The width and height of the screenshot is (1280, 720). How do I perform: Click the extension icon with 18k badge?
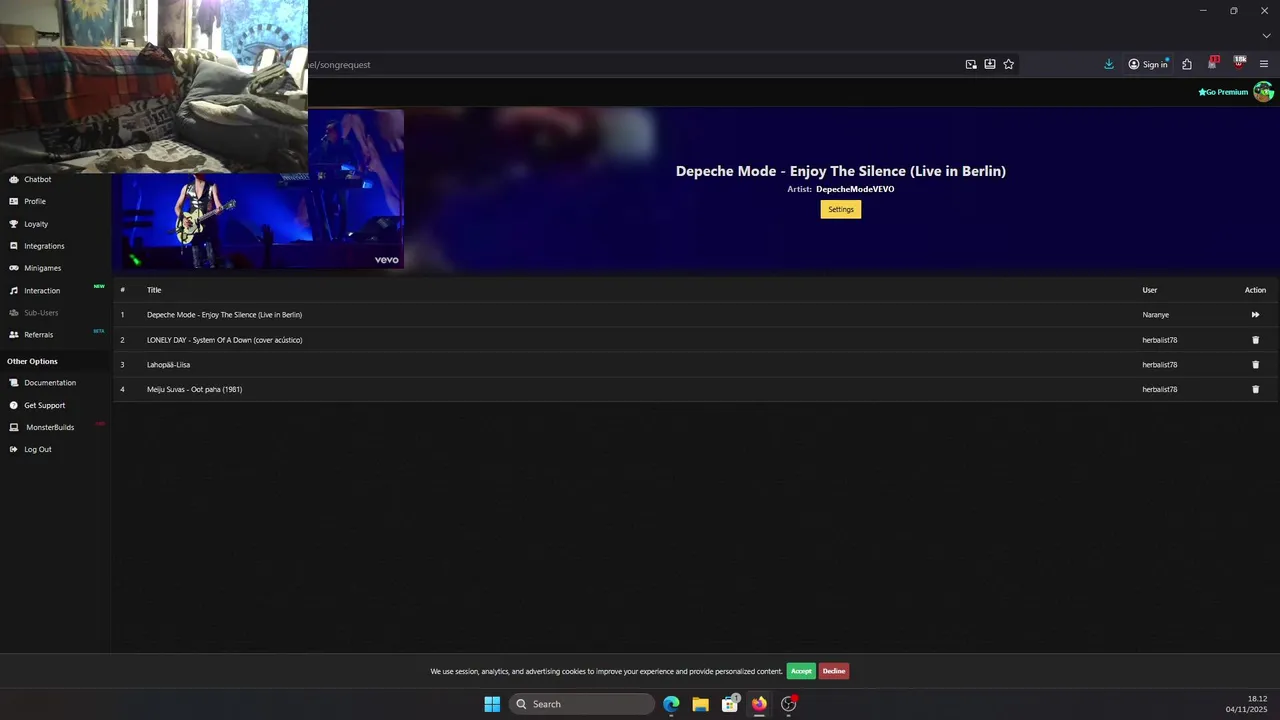1239,63
